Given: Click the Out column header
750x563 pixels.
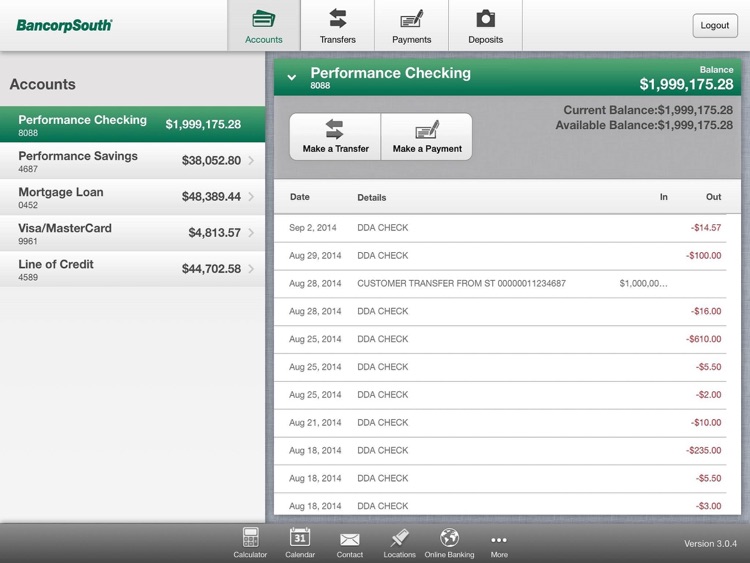Looking at the screenshot, I should click(x=713, y=197).
